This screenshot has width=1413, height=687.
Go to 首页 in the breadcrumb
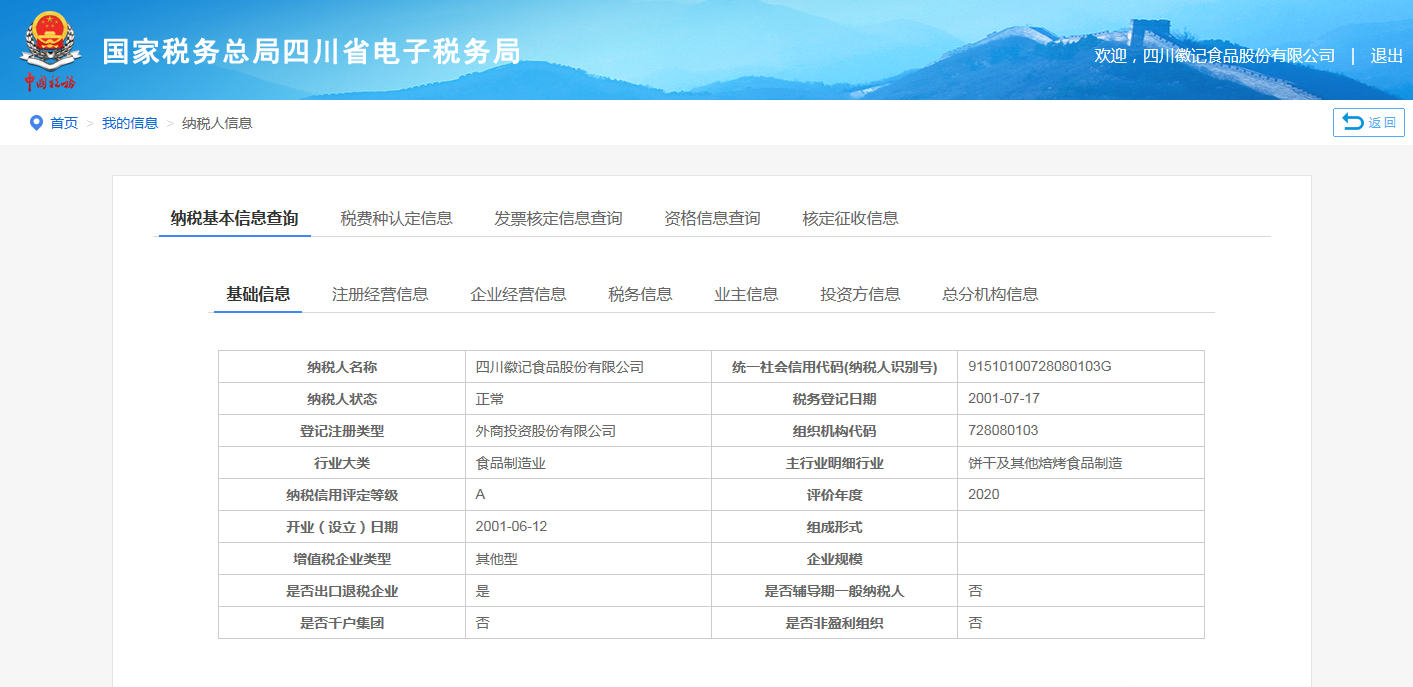pyautogui.click(x=64, y=123)
